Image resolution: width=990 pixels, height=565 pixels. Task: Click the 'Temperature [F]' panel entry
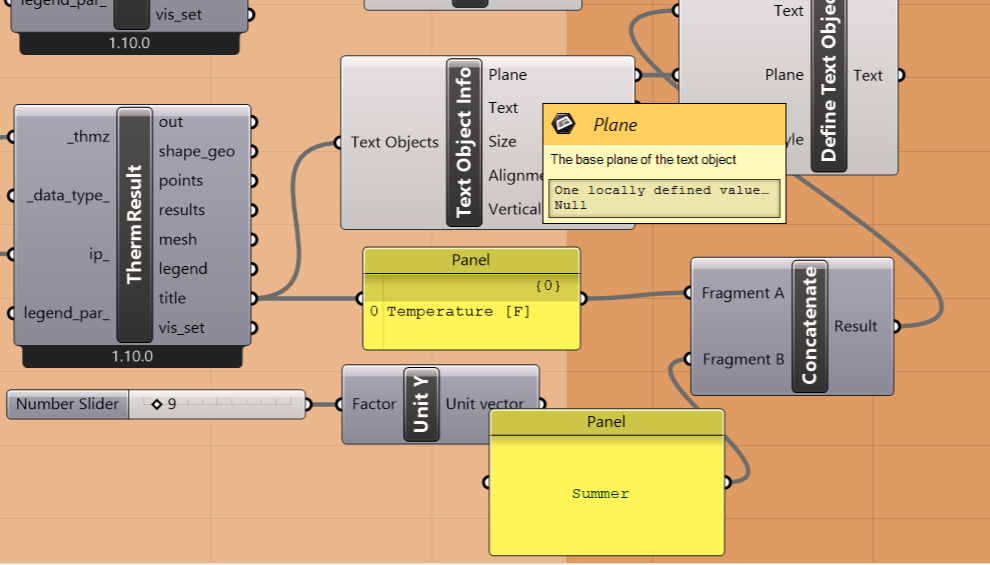(x=458, y=311)
